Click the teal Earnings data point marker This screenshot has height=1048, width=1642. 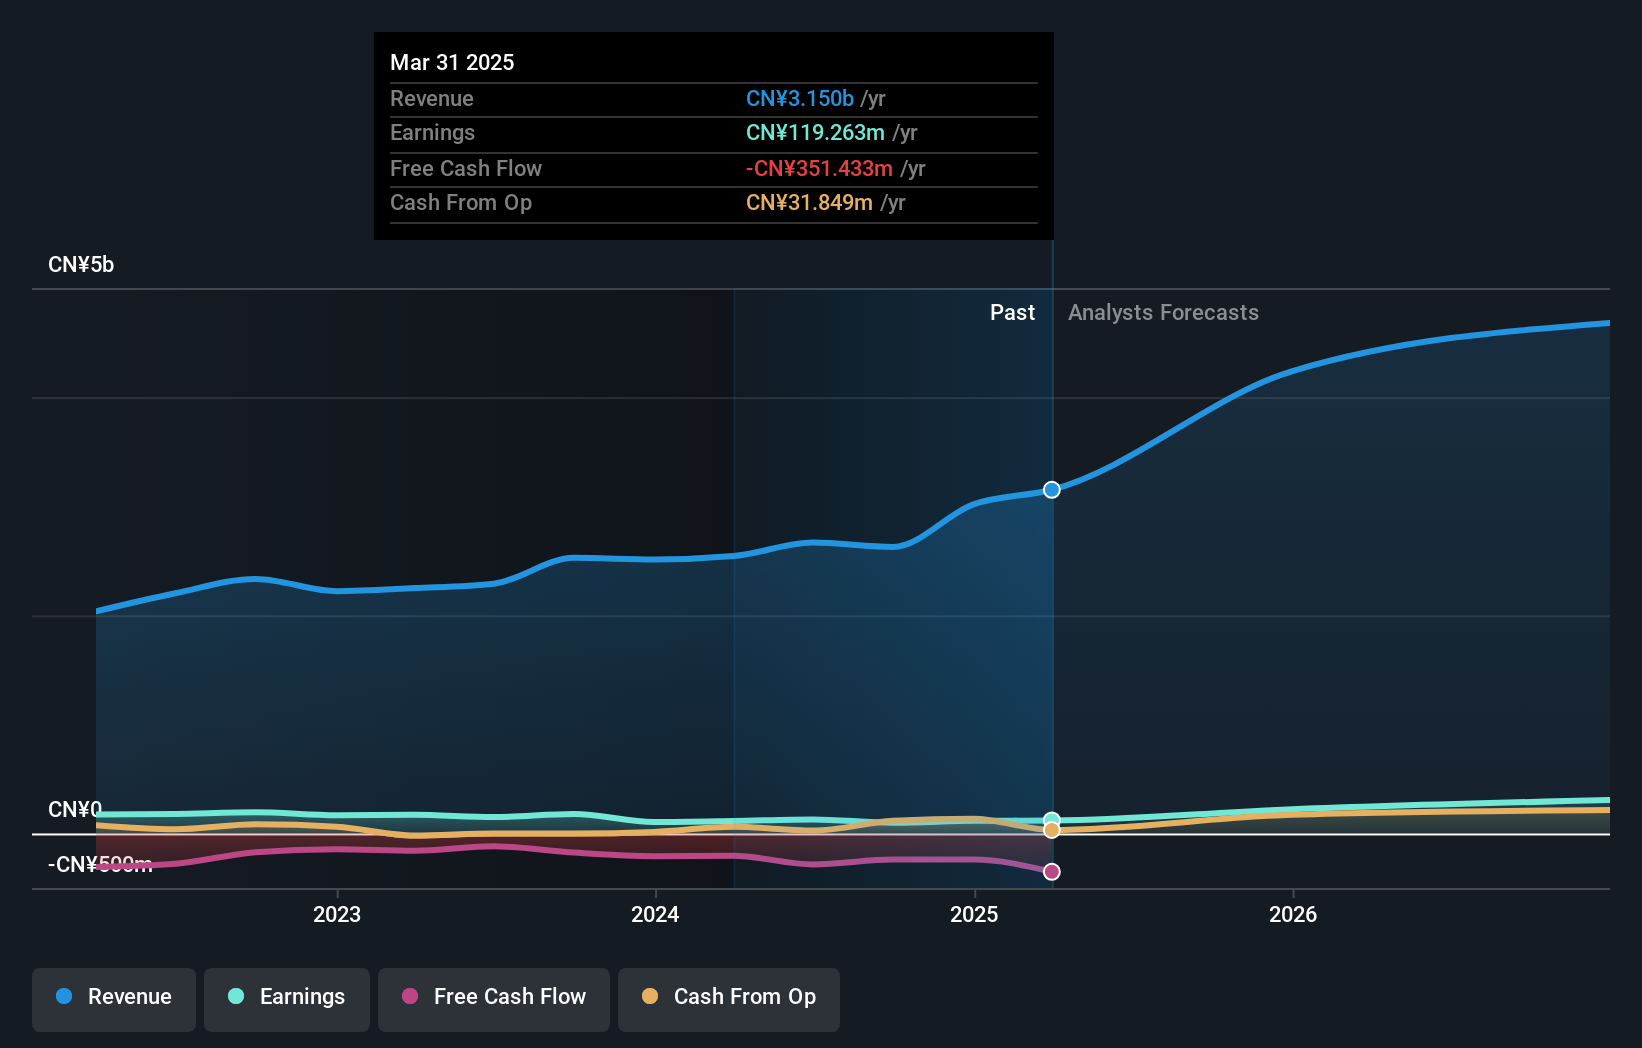click(1052, 820)
